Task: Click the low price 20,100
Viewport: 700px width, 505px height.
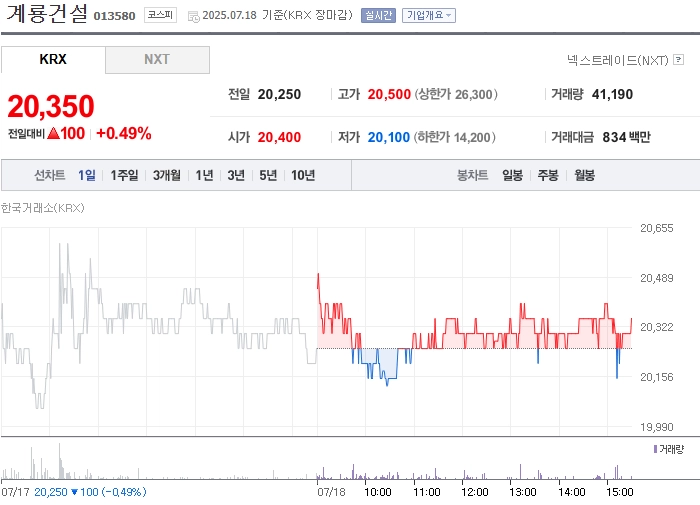Action: tap(388, 137)
